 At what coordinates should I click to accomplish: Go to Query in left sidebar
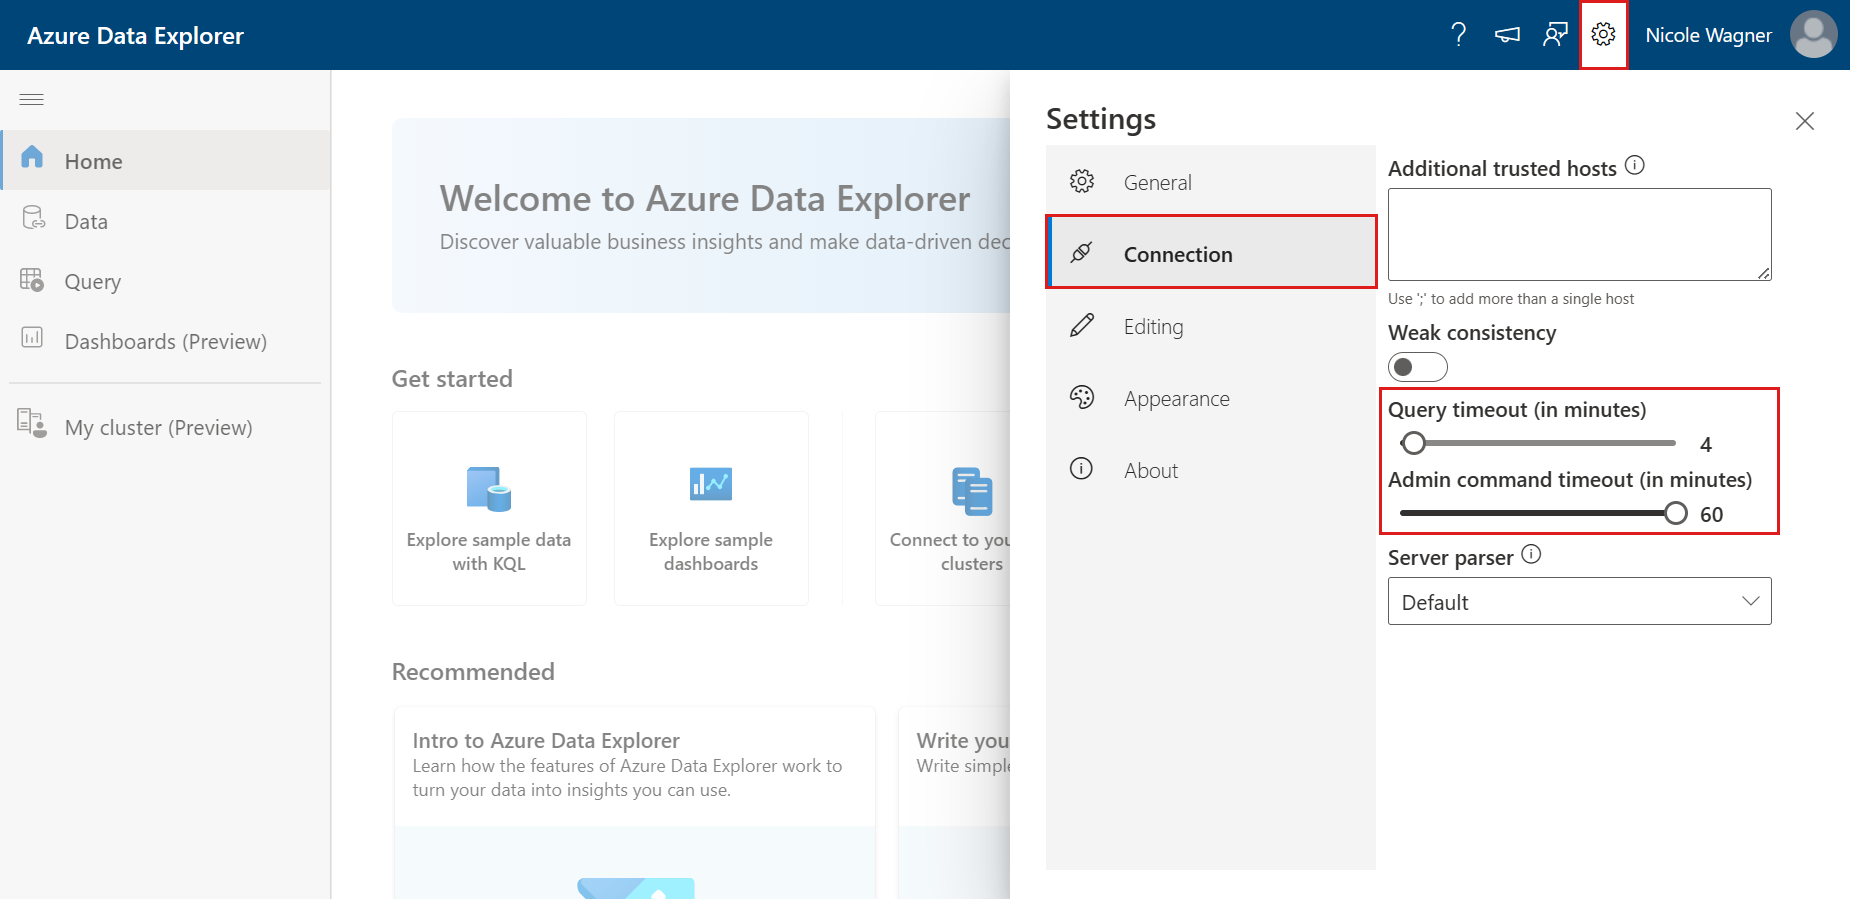click(x=92, y=281)
